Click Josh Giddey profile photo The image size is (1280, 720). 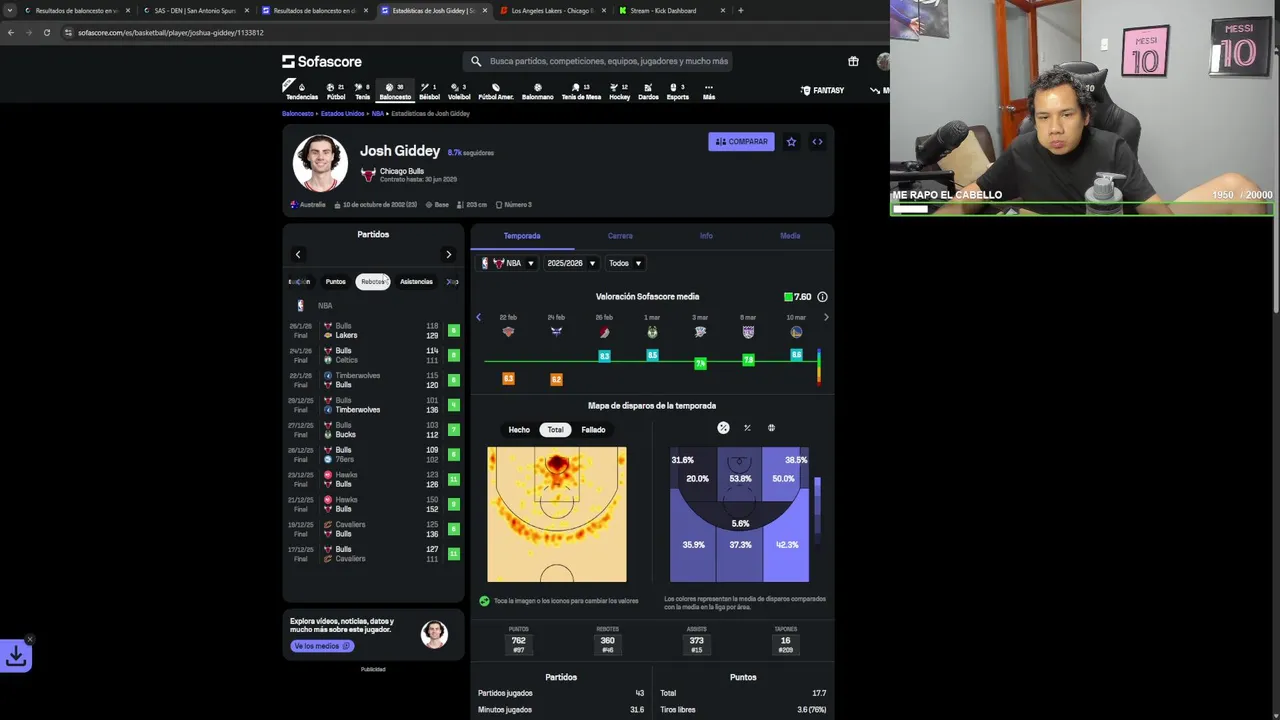320,163
